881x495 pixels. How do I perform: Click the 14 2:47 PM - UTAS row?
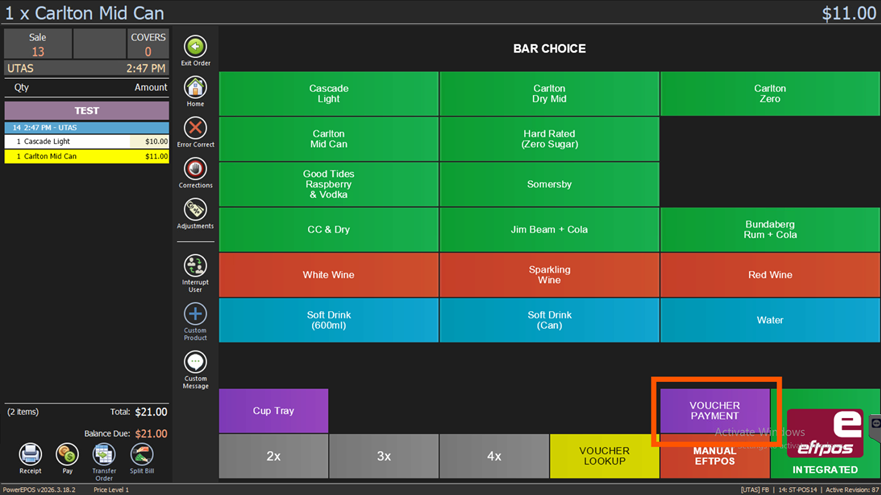(x=87, y=128)
